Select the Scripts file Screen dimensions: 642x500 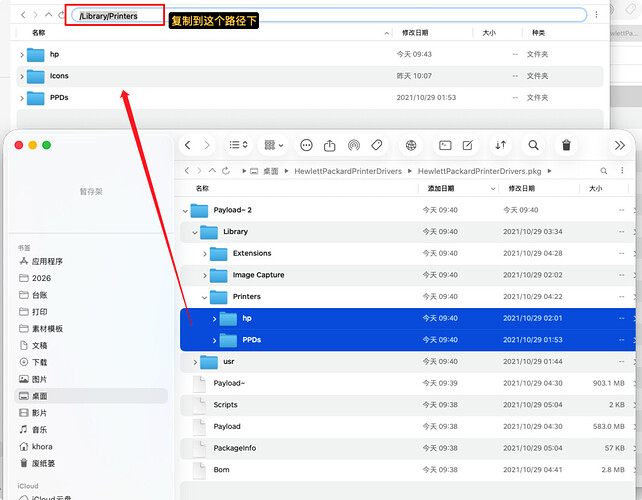pyautogui.click(x=408, y=405)
